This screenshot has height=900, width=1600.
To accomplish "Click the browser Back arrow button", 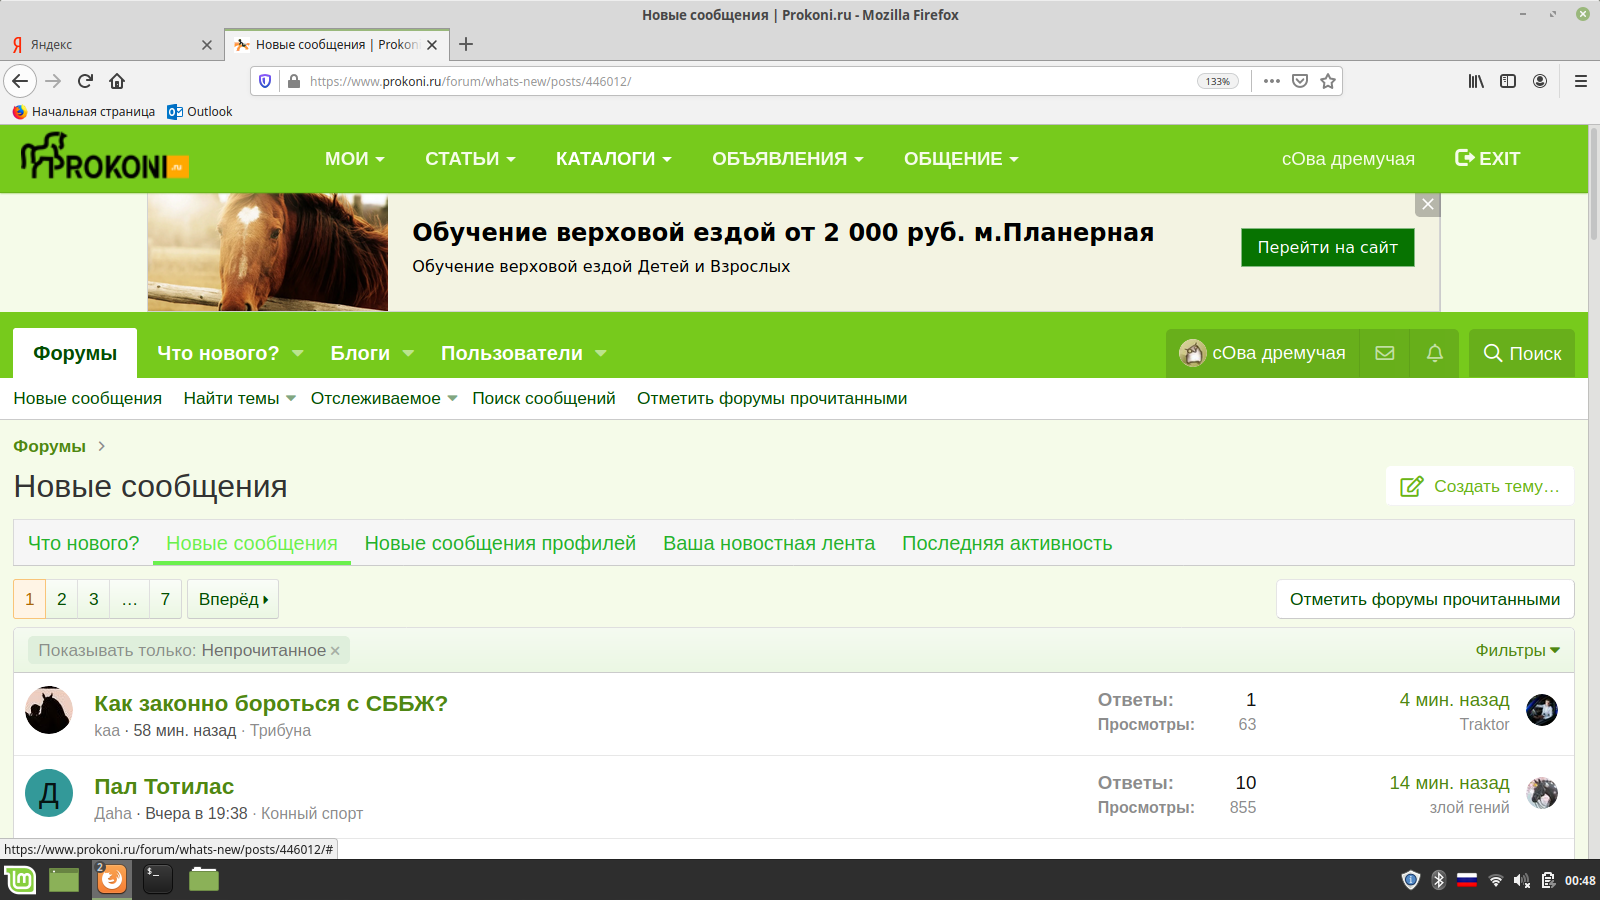I will click(x=20, y=81).
